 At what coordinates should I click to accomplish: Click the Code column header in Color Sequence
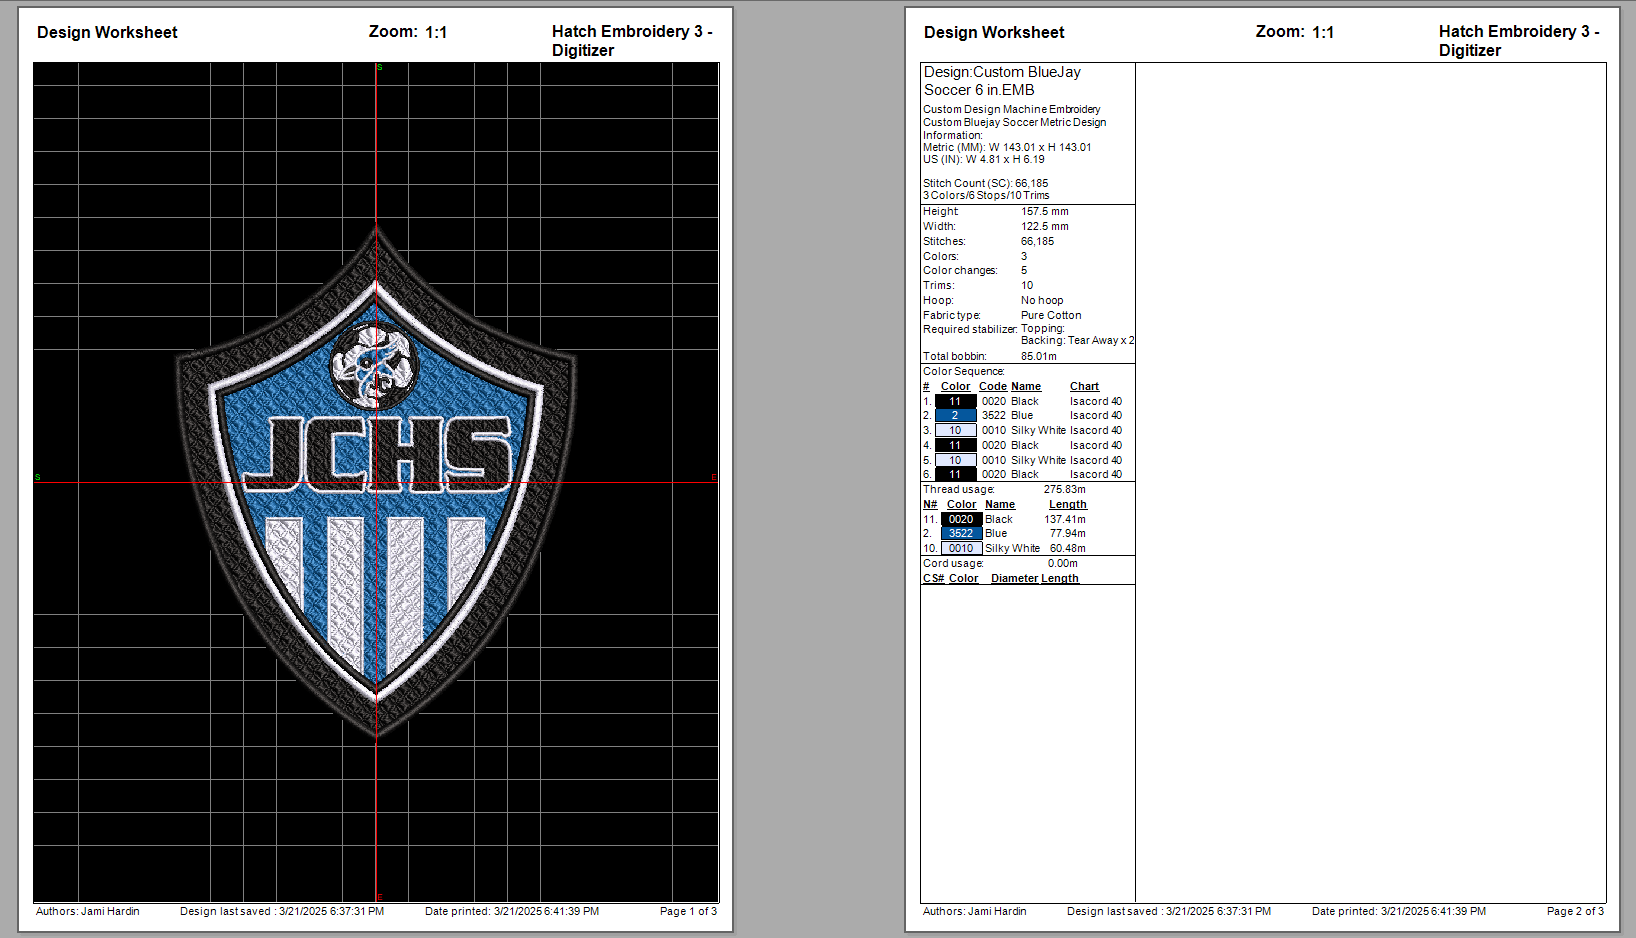(992, 387)
